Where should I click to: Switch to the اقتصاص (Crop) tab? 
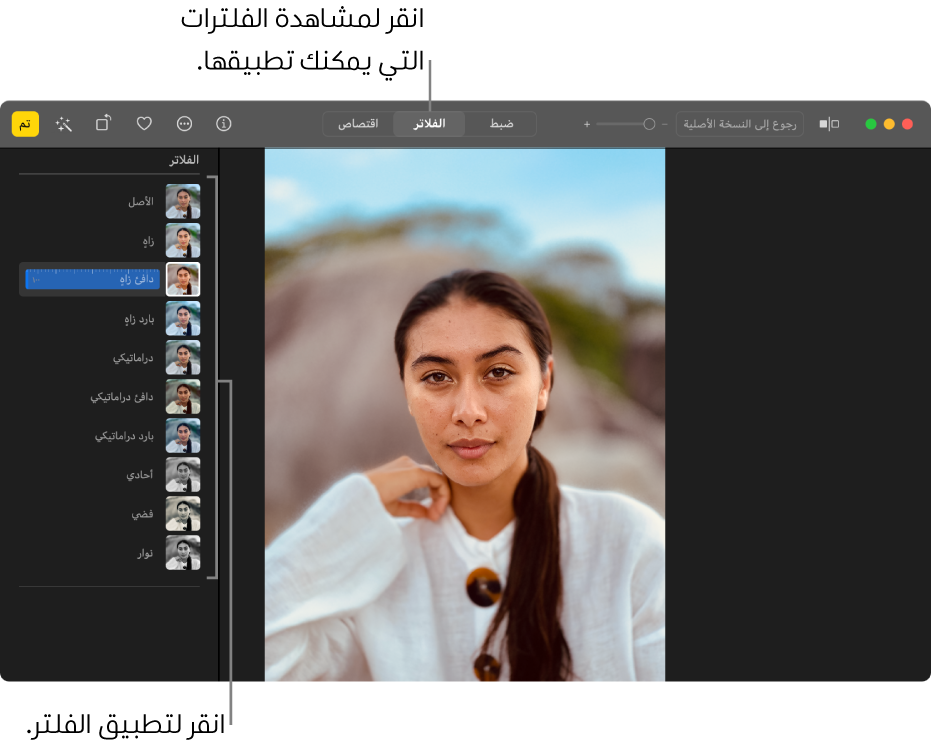pos(358,124)
